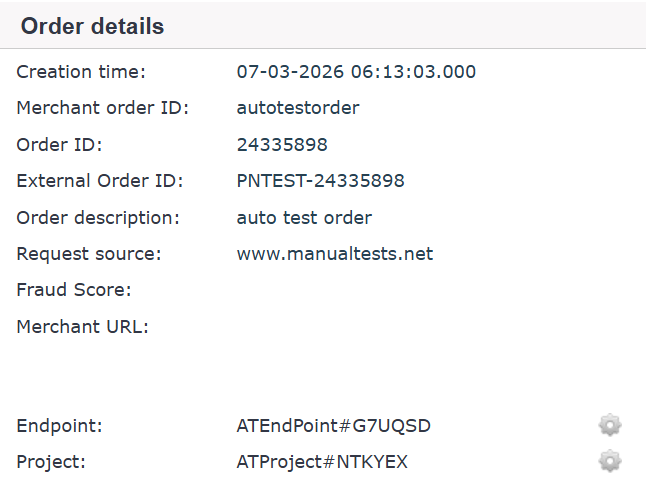Select the creation time value 07-03-2026 06:13:03.000
646x496 pixels.
(x=356, y=72)
